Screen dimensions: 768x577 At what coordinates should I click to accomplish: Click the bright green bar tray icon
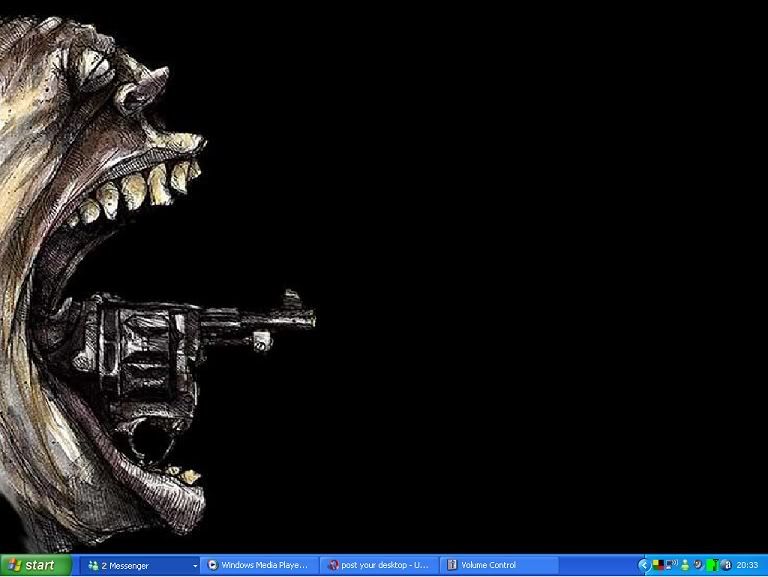(713, 565)
